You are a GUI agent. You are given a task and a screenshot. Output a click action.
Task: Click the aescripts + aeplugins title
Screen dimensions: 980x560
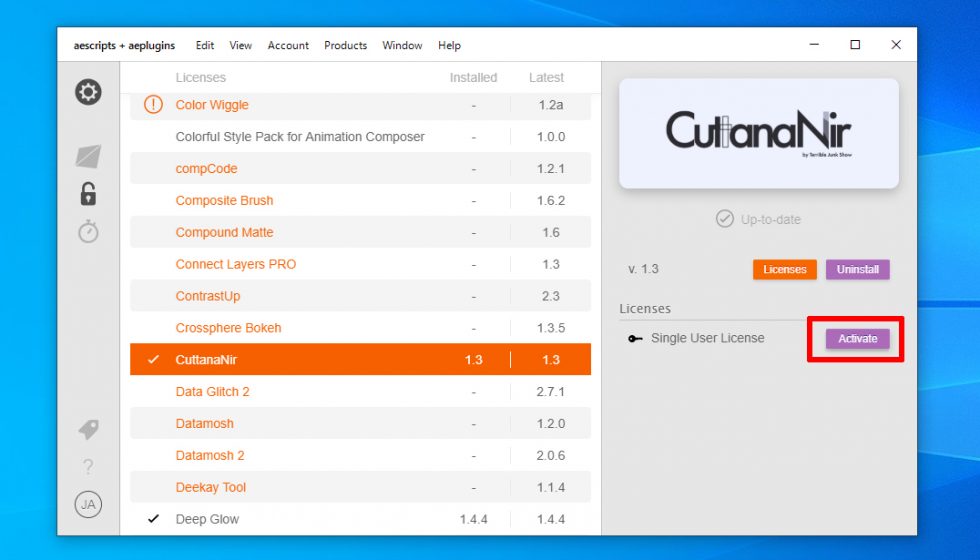pos(124,45)
